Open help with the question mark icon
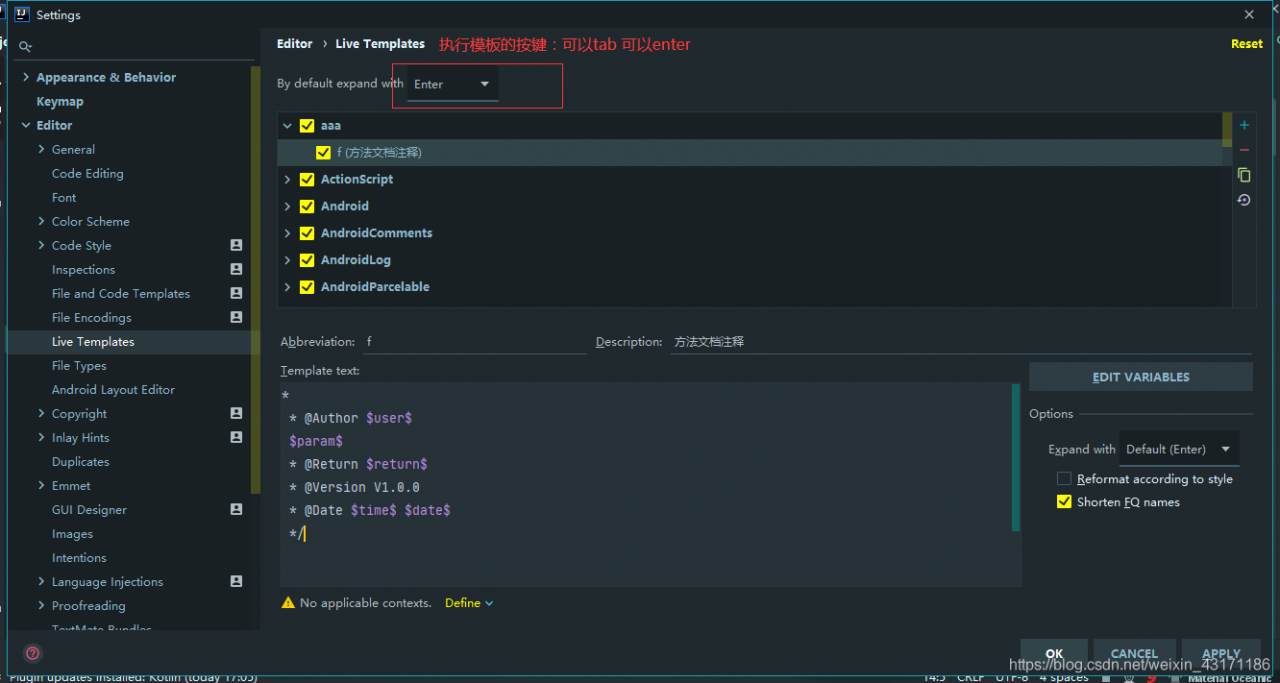Viewport: 1280px width, 683px height. pyautogui.click(x=33, y=653)
